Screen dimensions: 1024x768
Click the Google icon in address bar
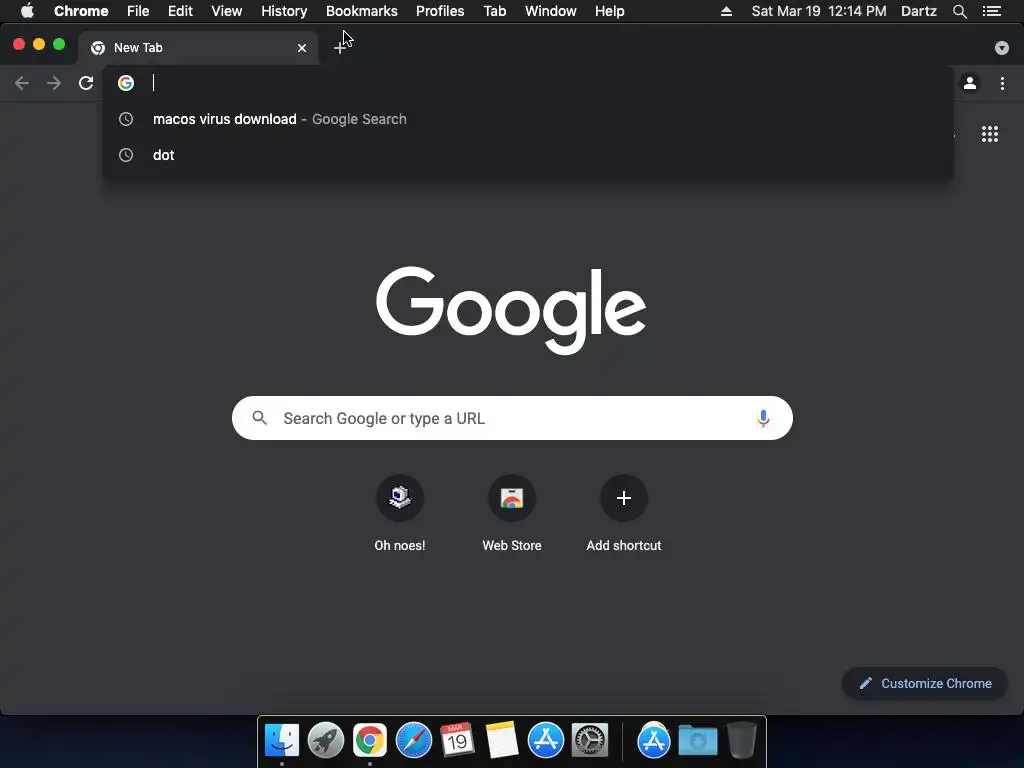126,83
